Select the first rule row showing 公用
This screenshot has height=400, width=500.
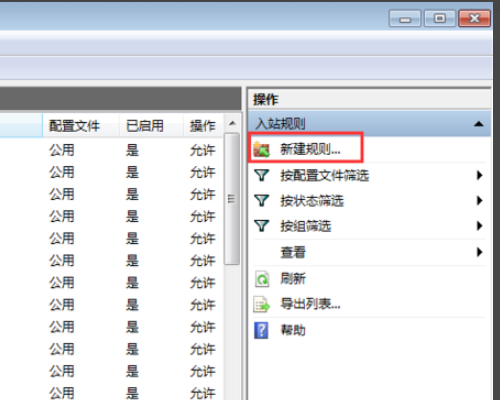(x=111, y=150)
